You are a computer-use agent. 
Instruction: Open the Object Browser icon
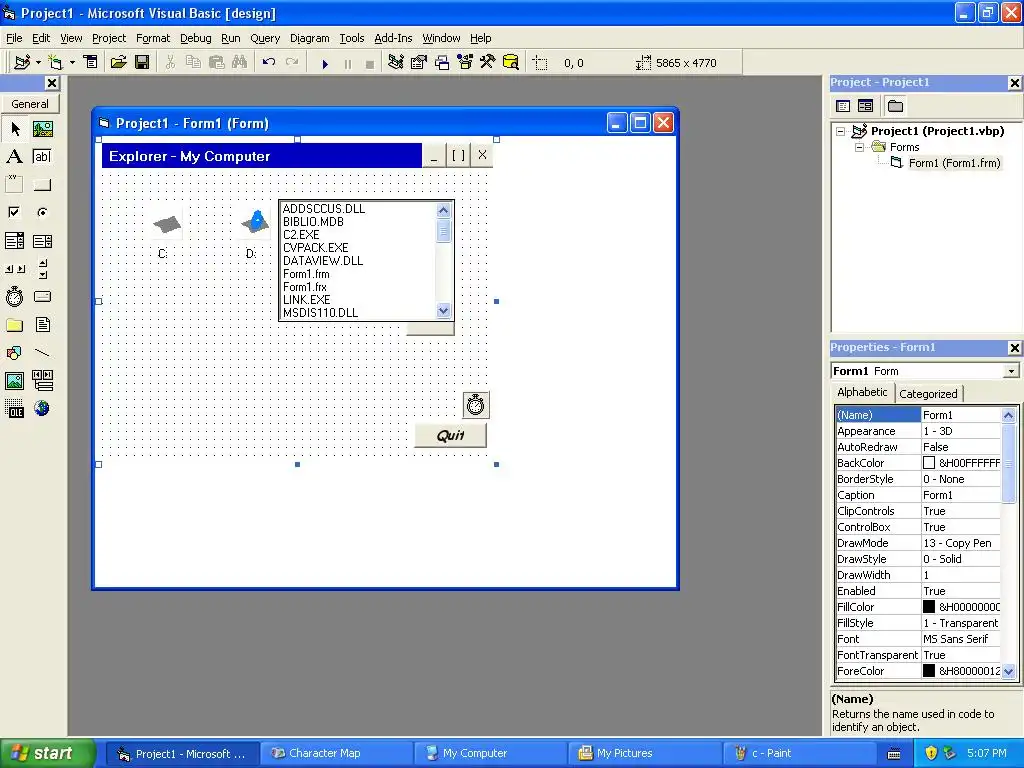click(465, 62)
